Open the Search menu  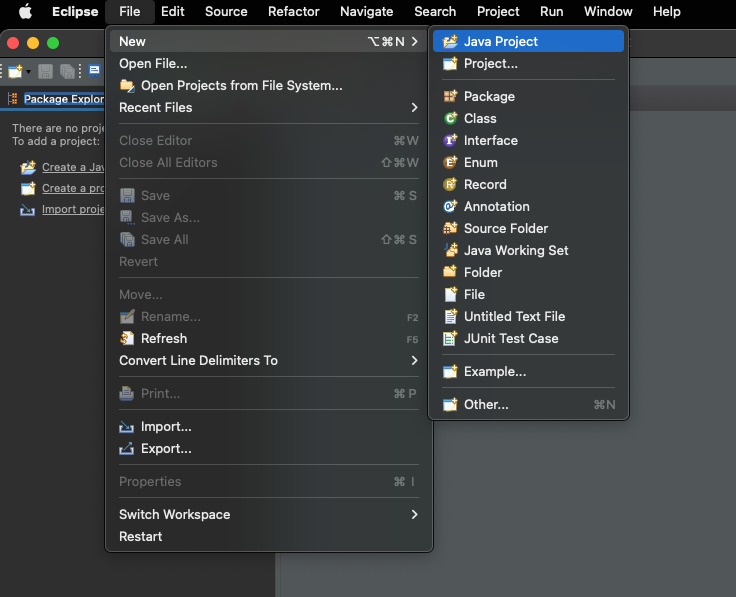435,11
